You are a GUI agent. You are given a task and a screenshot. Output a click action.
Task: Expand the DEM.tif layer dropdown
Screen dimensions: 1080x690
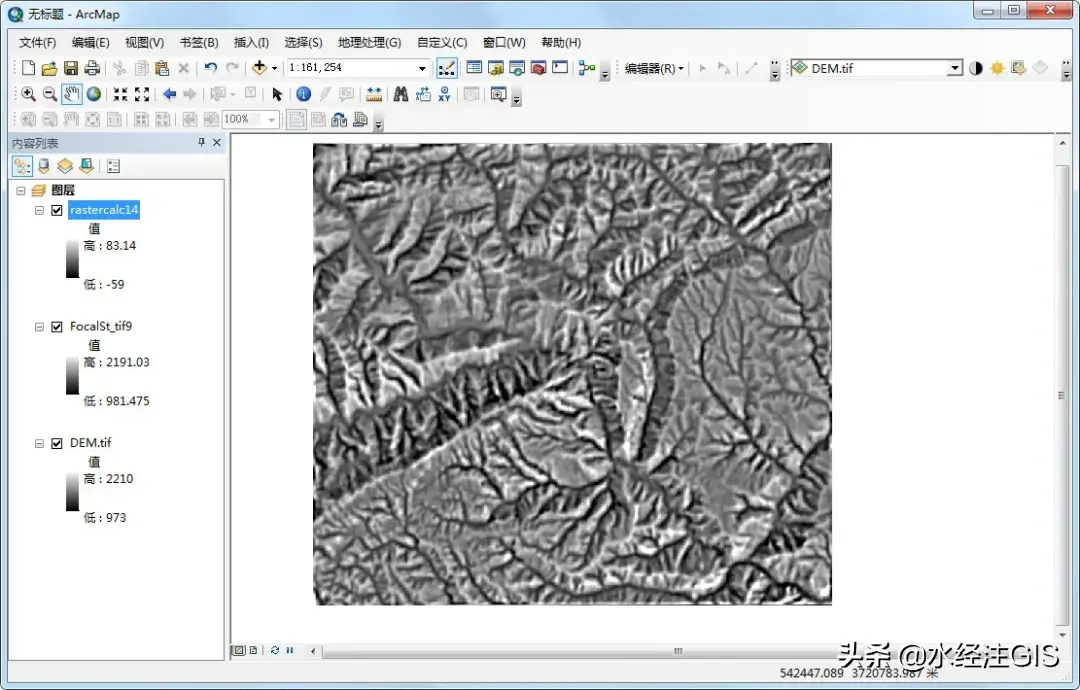[954, 68]
